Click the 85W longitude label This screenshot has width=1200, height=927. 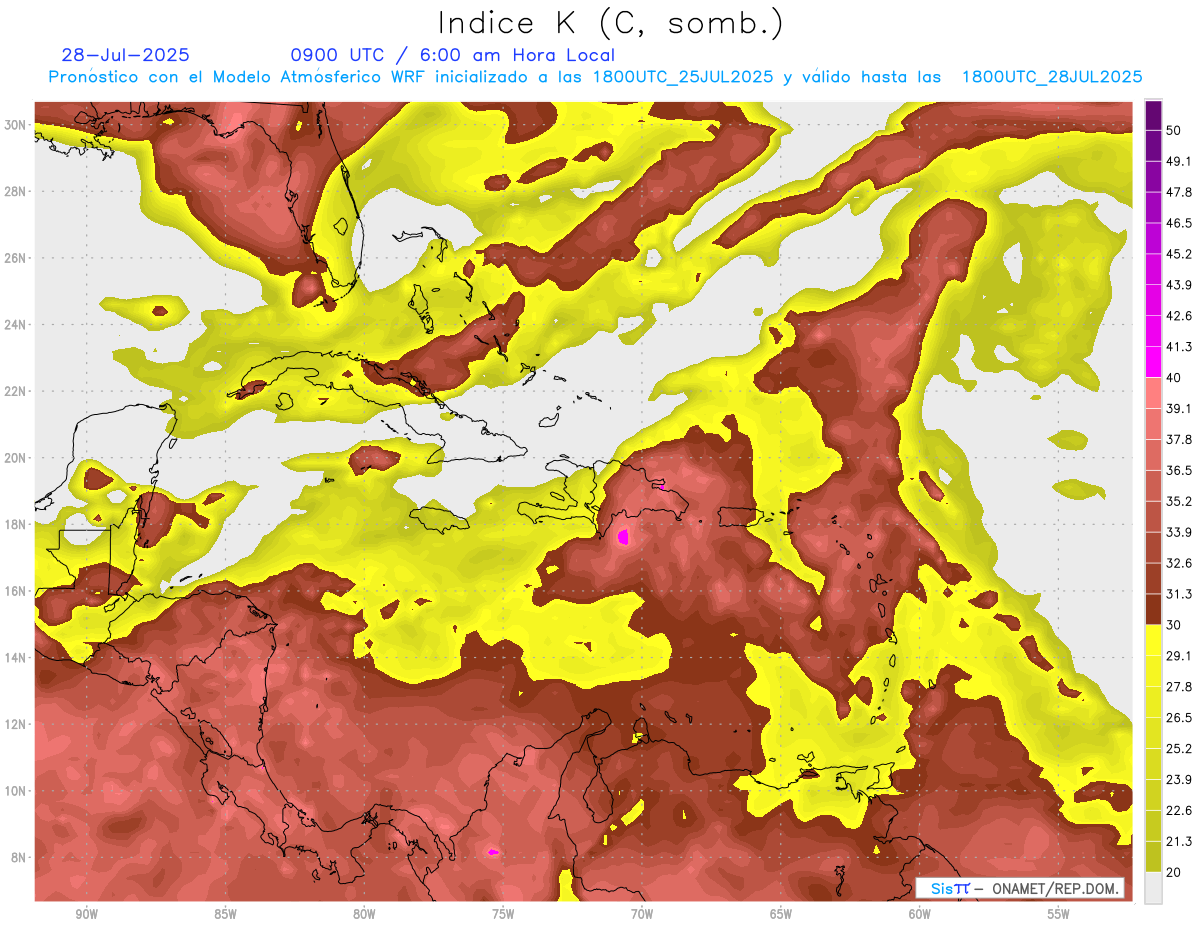click(225, 914)
